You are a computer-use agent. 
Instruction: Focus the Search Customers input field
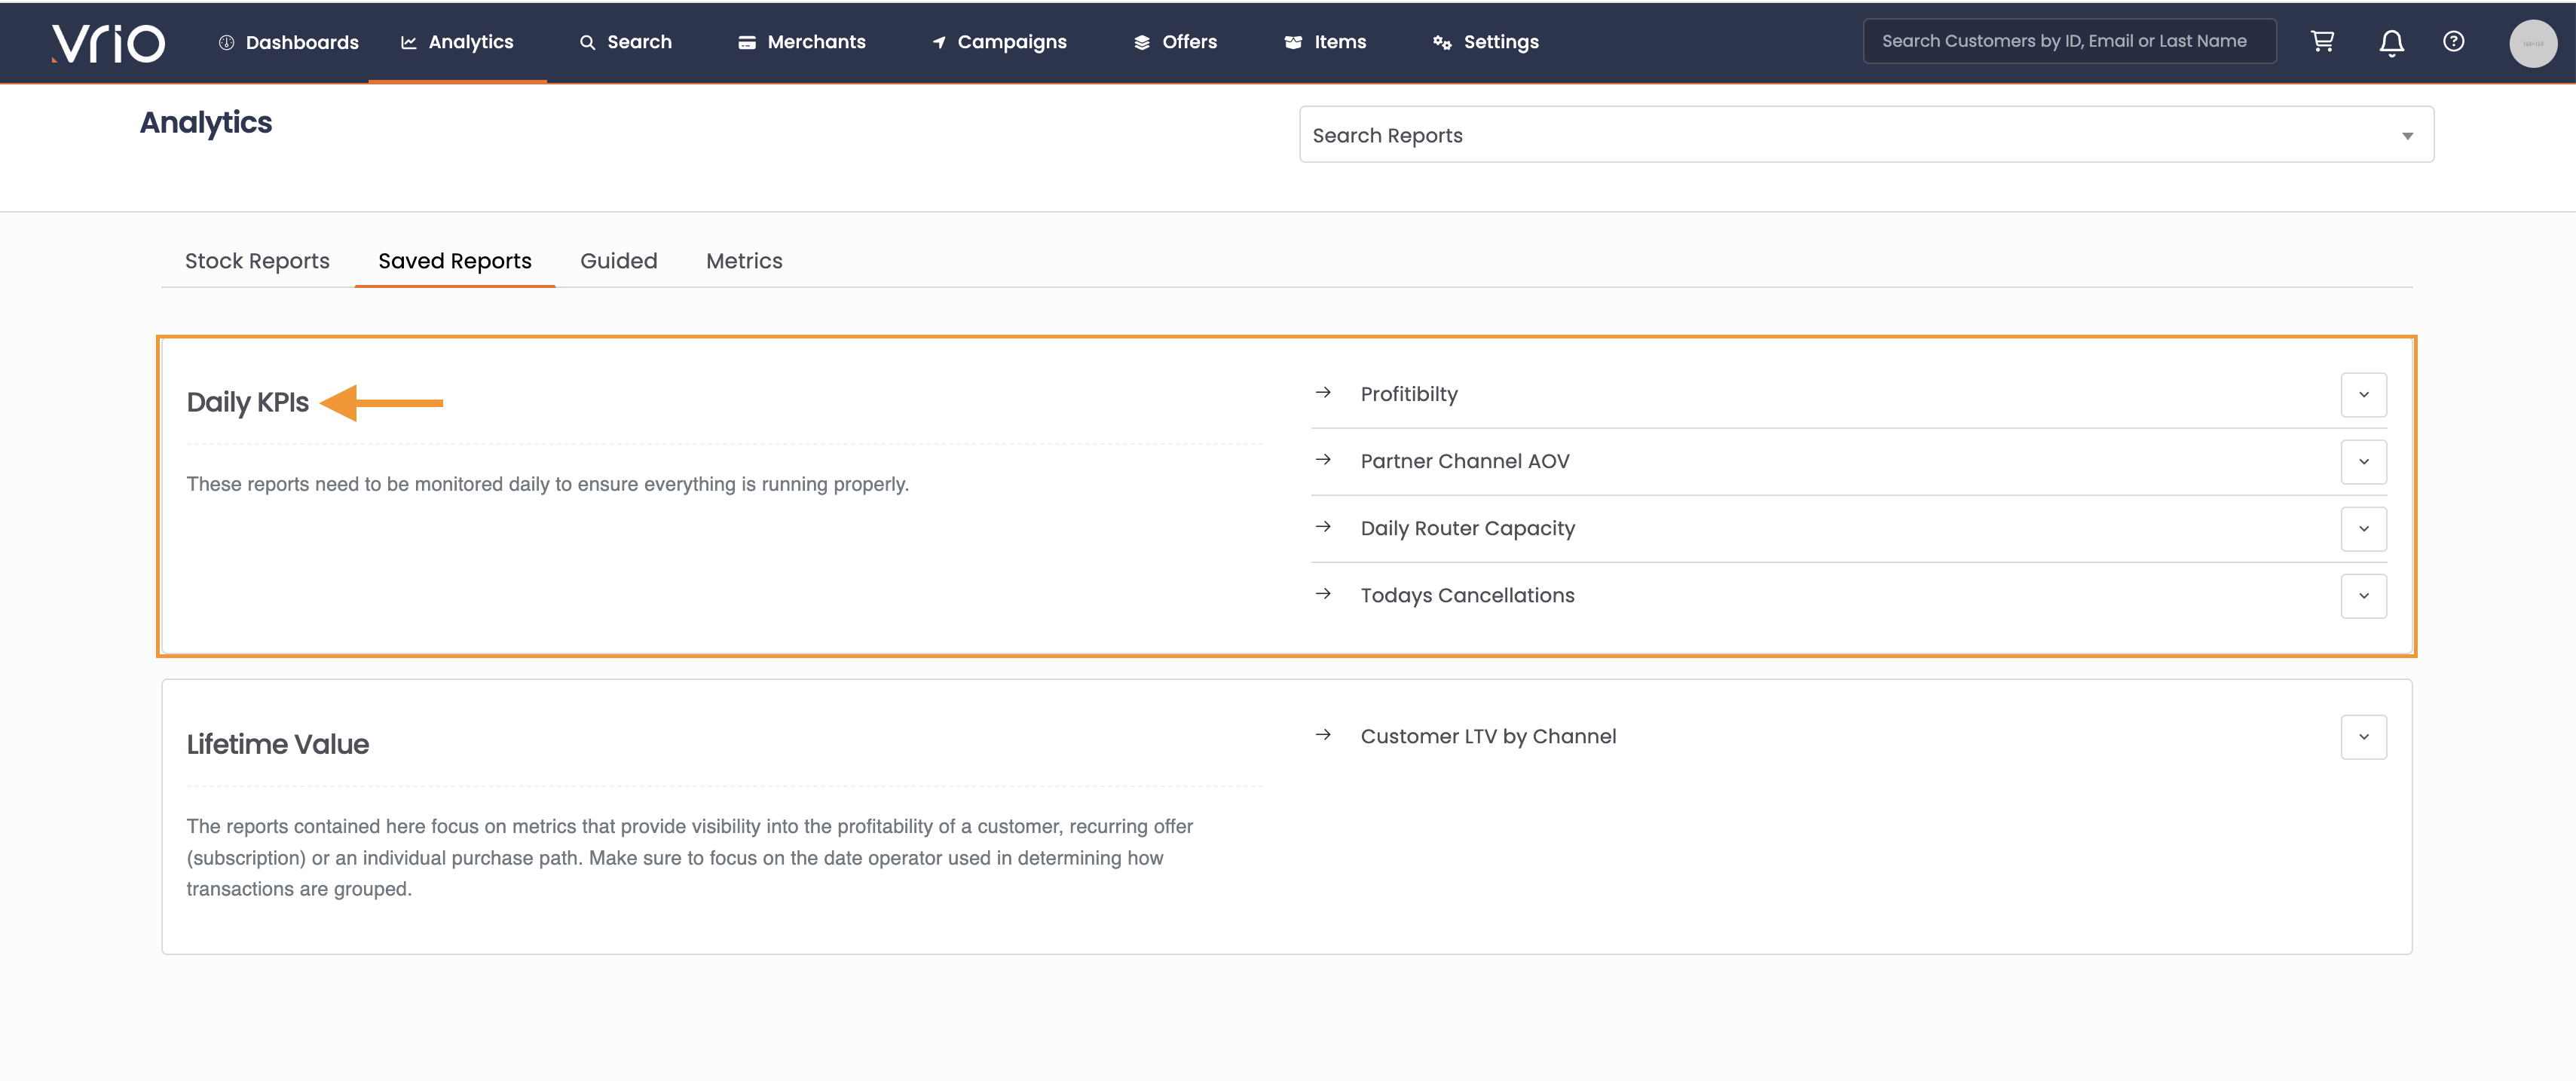[x=2069, y=41]
